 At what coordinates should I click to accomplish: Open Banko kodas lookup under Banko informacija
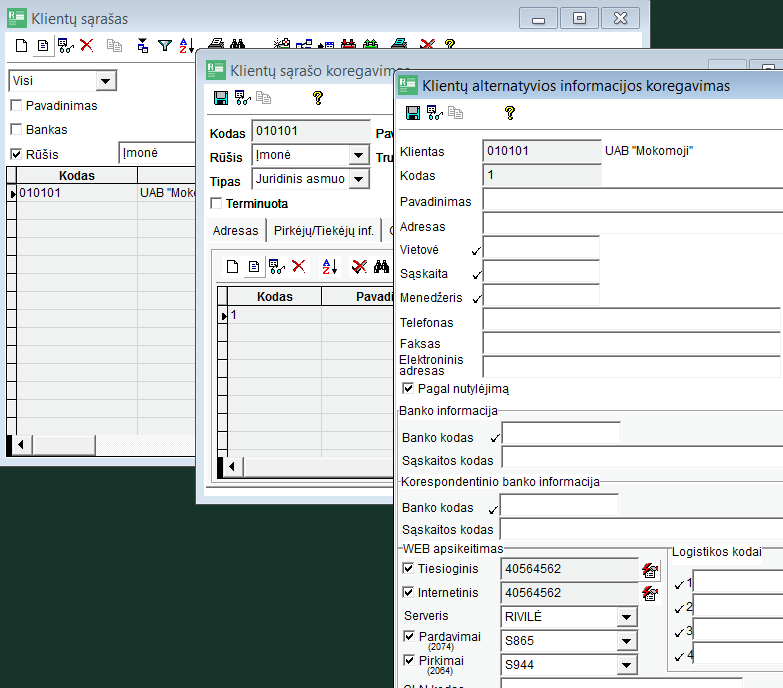click(x=495, y=438)
